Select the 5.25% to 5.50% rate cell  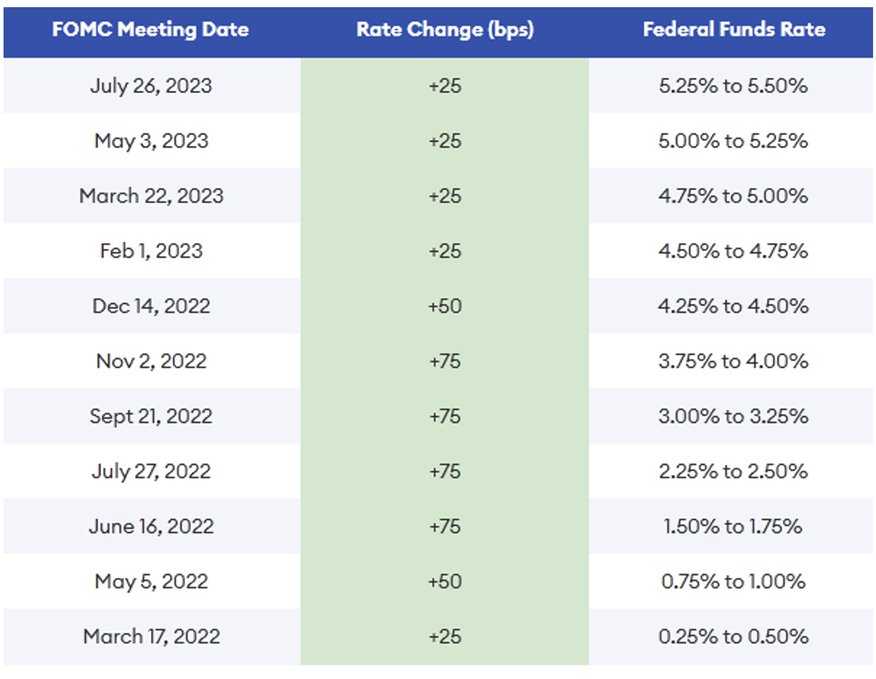[x=733, y=86]
